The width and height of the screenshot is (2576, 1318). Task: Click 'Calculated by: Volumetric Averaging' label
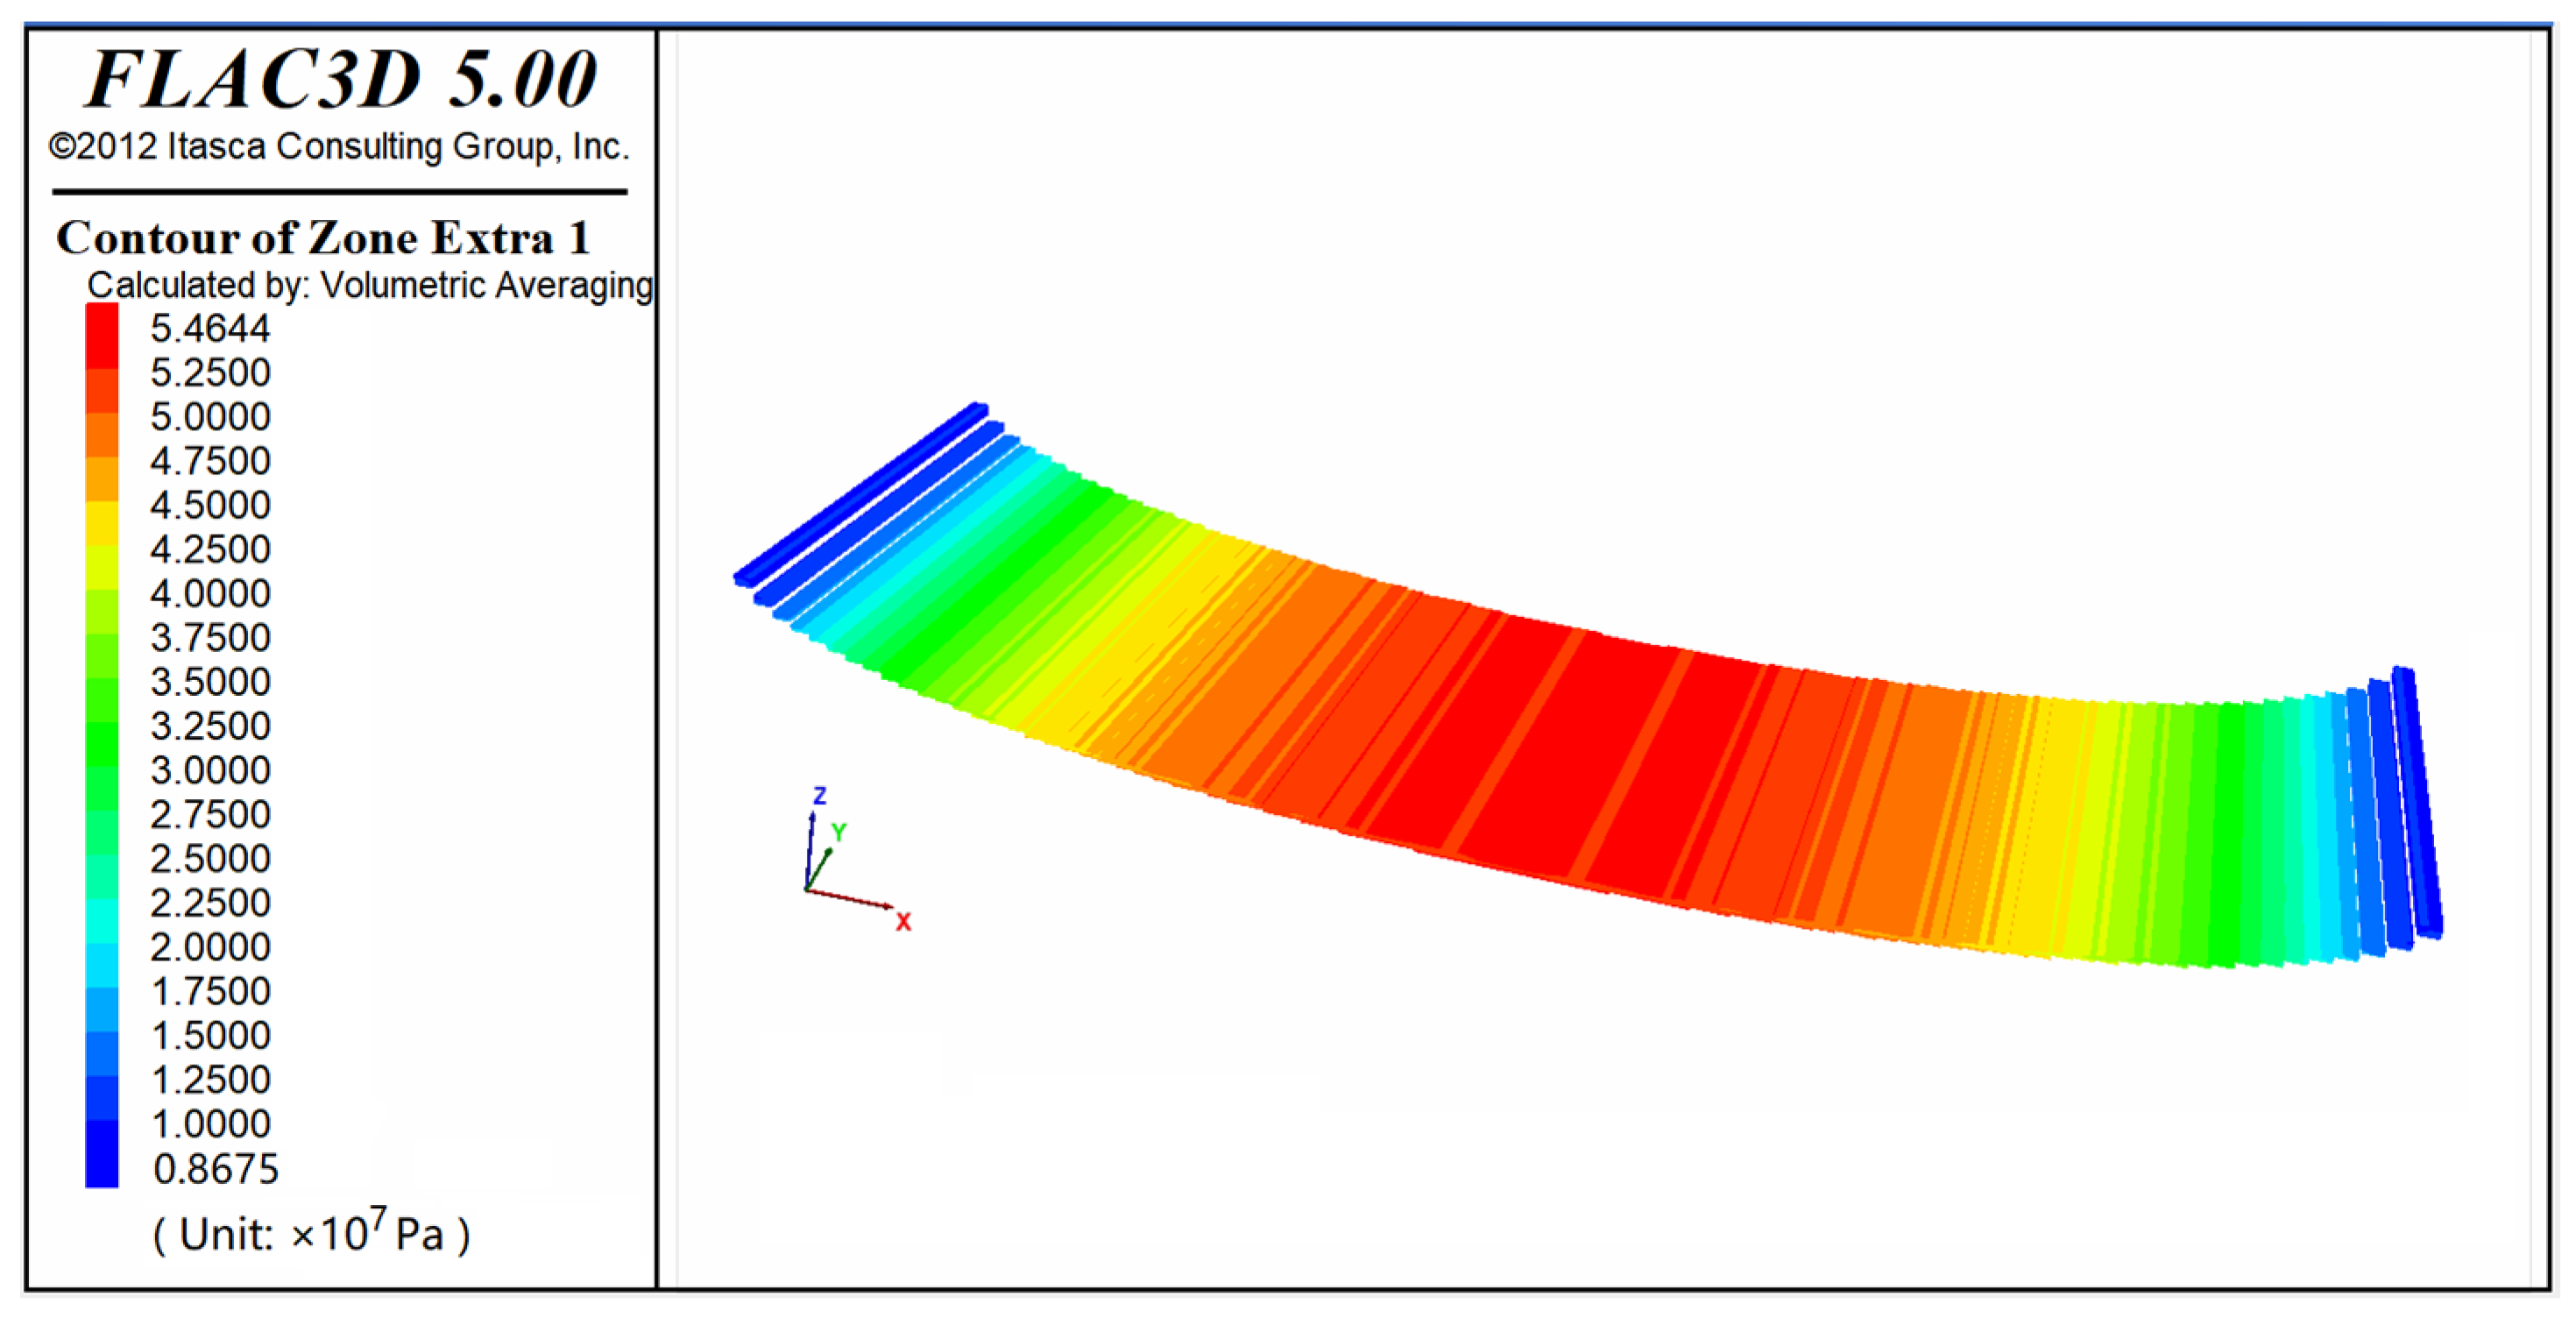[x=370, y=285]
